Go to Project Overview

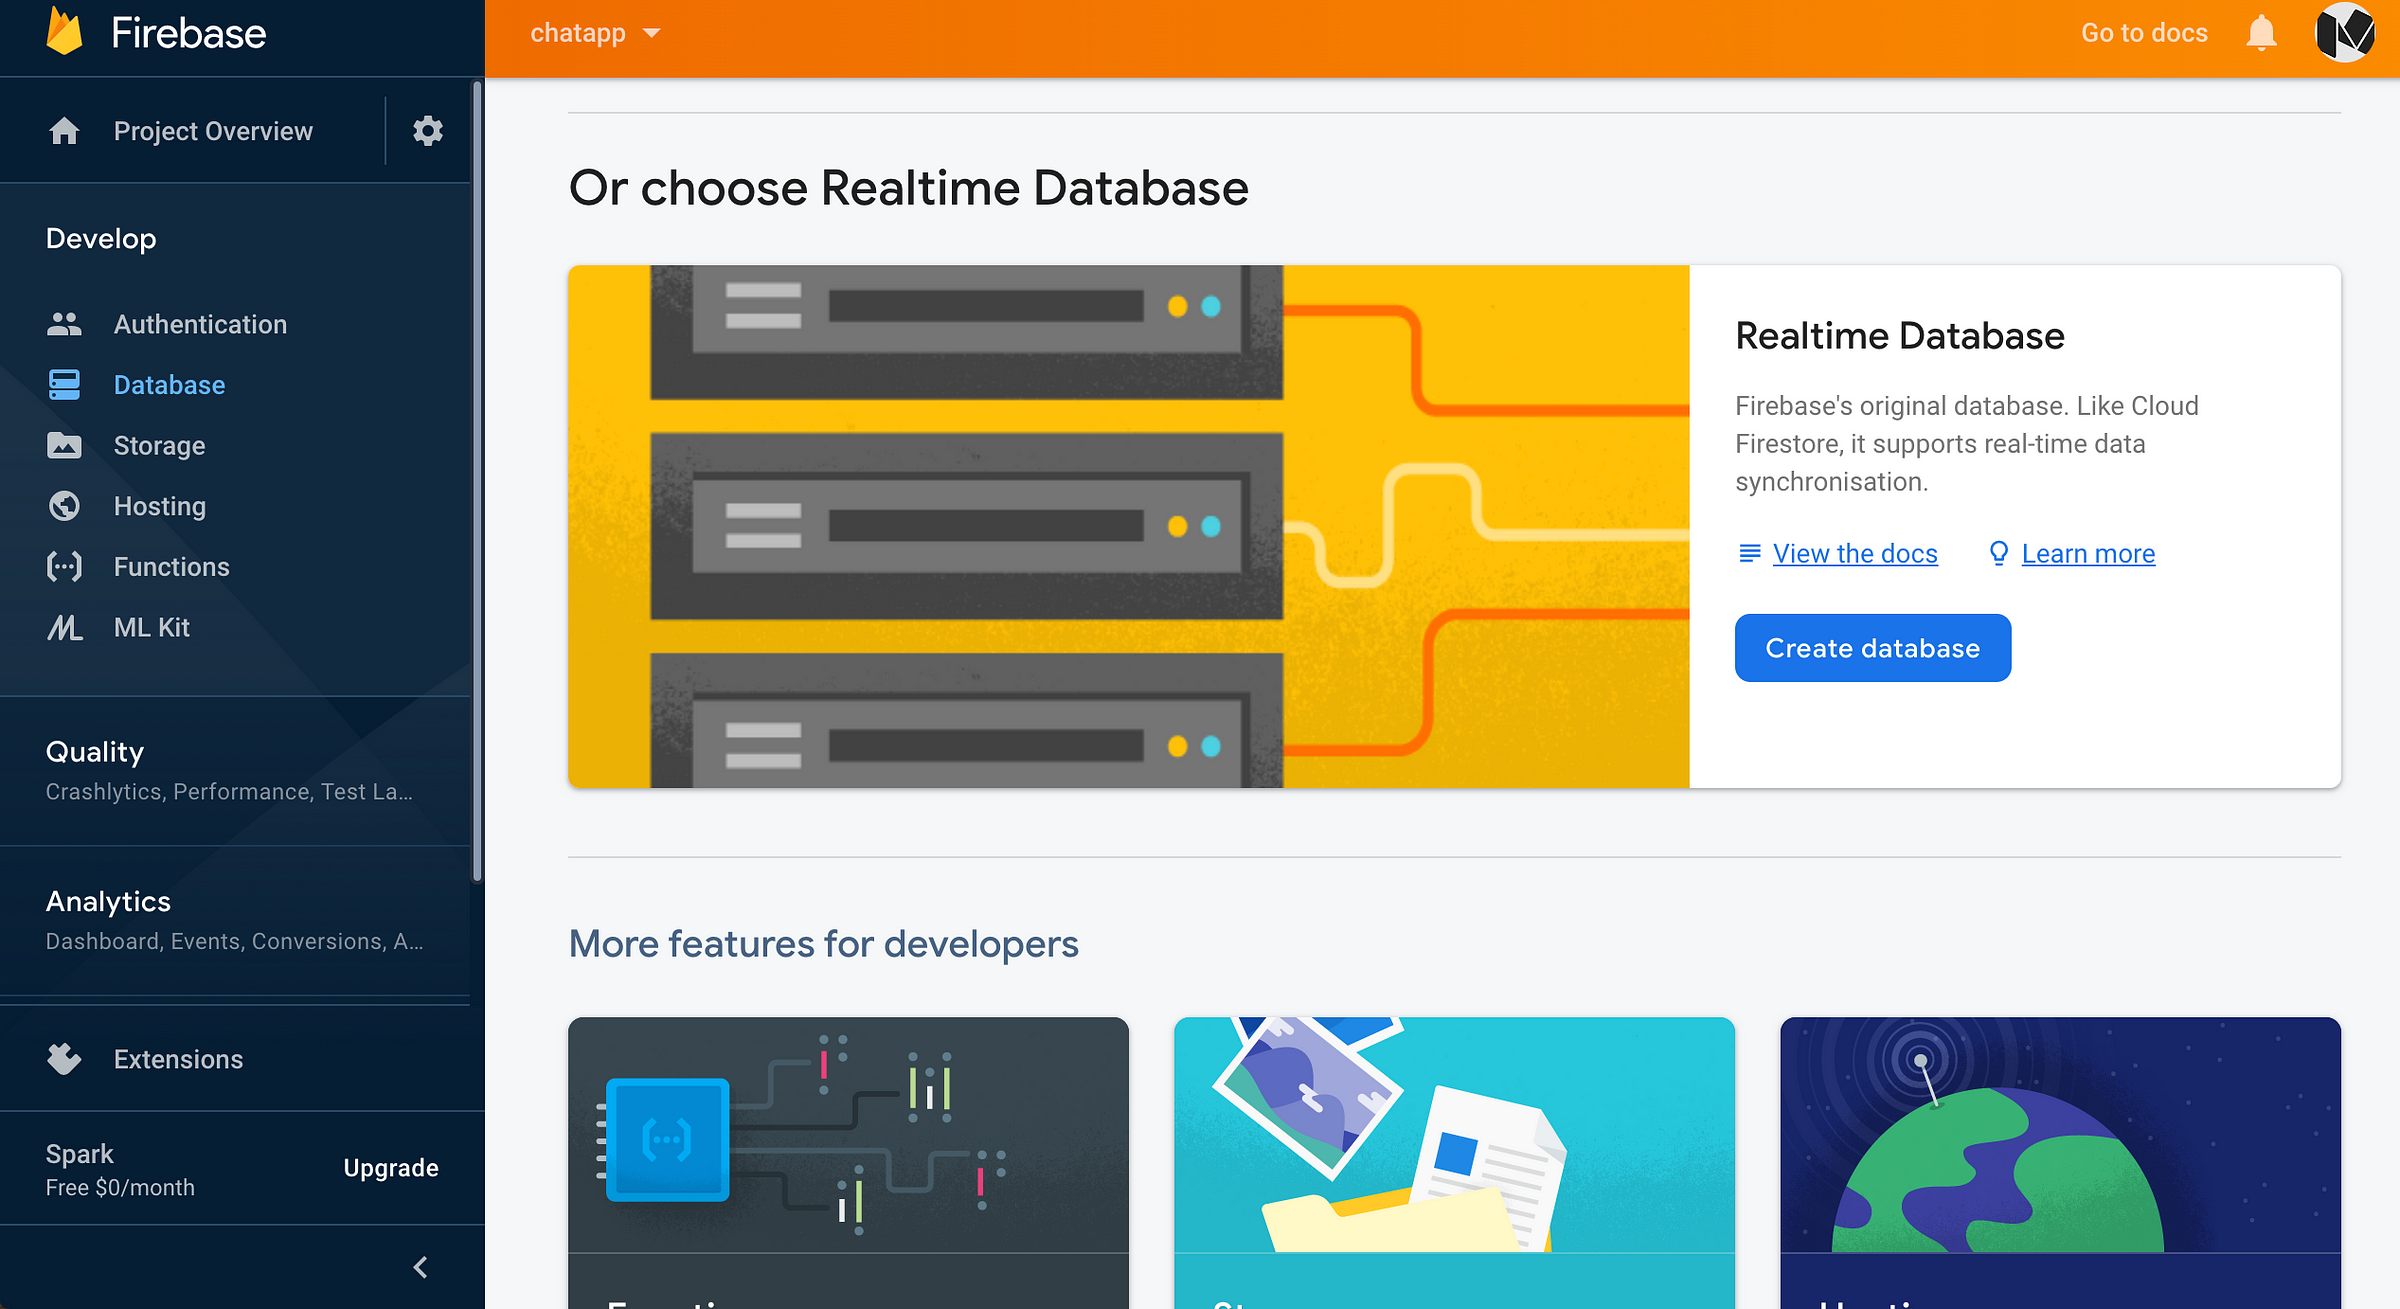point(213,131)
